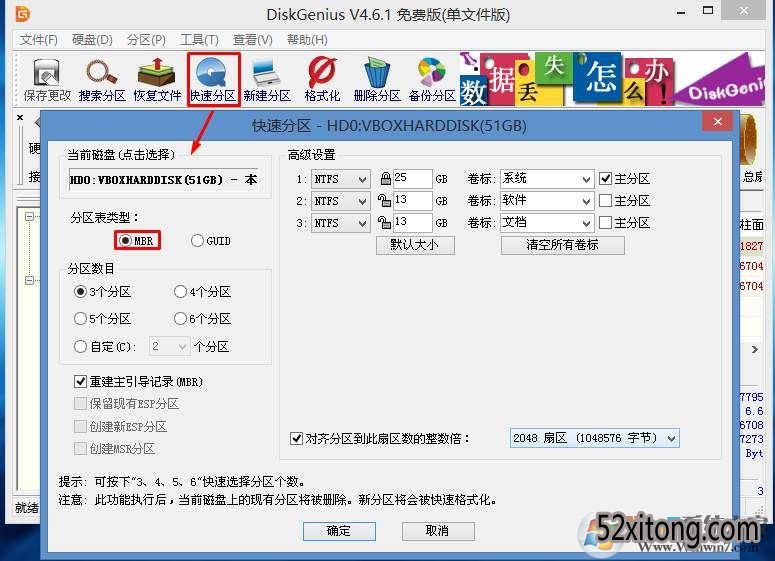Toggle the lock icon for partition 1 size
Viewport: 775px width, 561px height.
[386, 178]
